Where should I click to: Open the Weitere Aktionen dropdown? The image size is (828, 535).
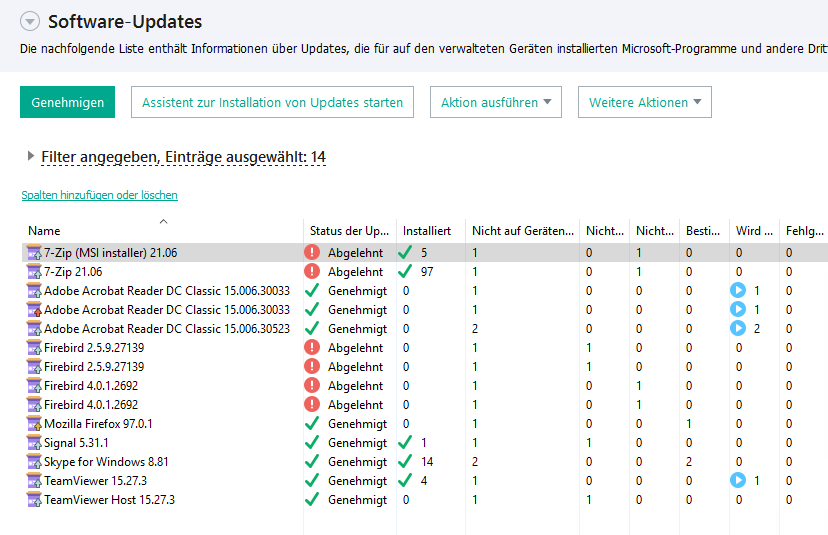click(x=644, y=102)
